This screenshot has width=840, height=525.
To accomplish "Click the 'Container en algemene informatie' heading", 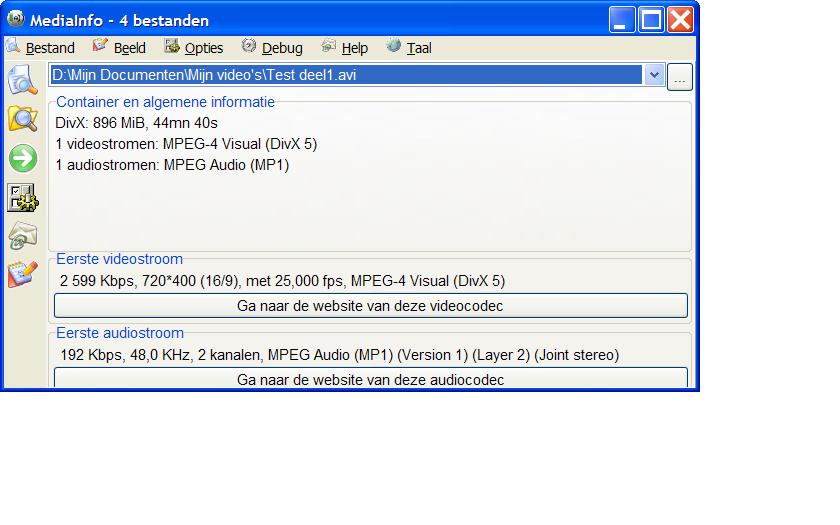I will coord(166,102).
